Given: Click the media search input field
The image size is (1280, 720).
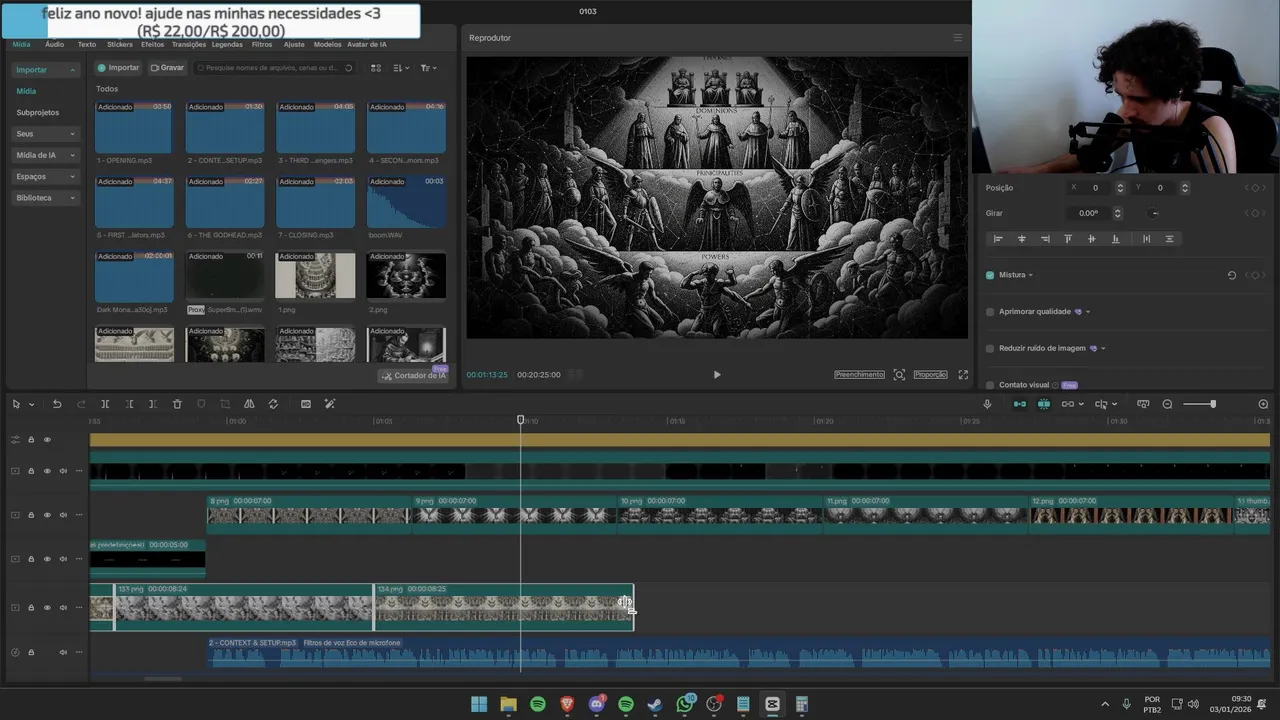Looking at the screenshot, I should [275, 68].
